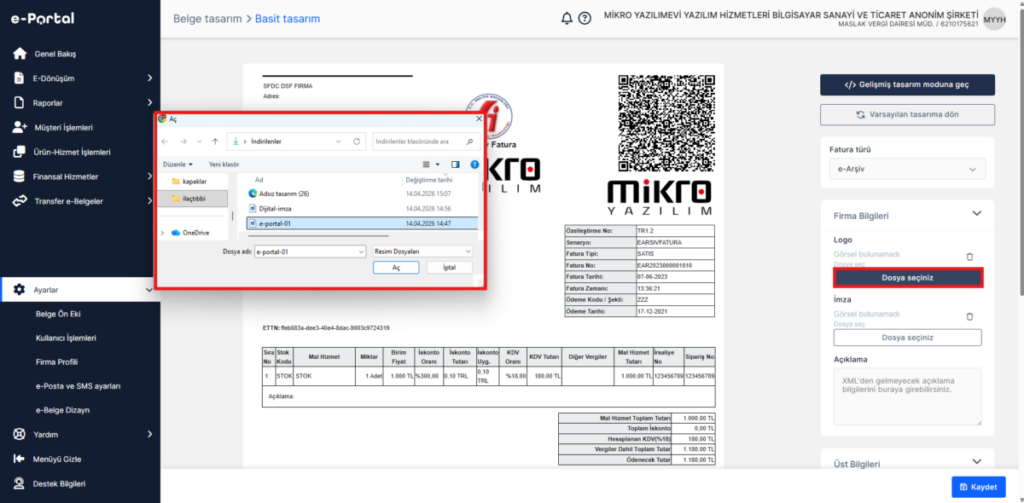
Task: Click the Müşteri İşlemleri person icon
Action: pos(20,127)
